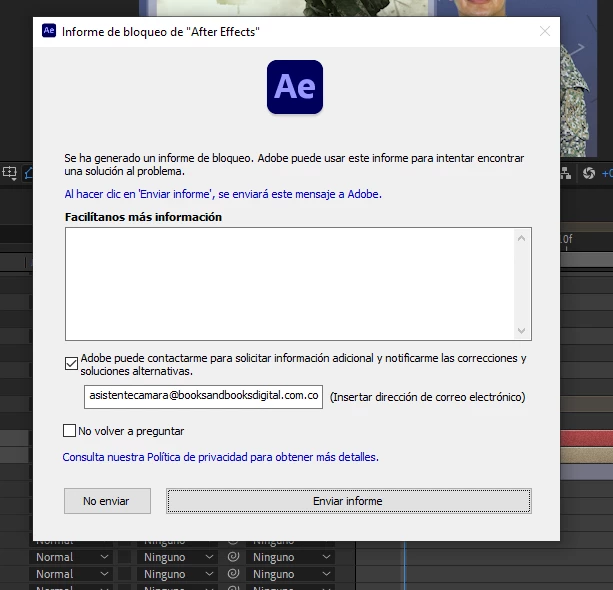The width and height of the screenshot is (613, 590).
Task: Open the track matte Ninguno dropdown in upper full row
Action: point(177,557)
